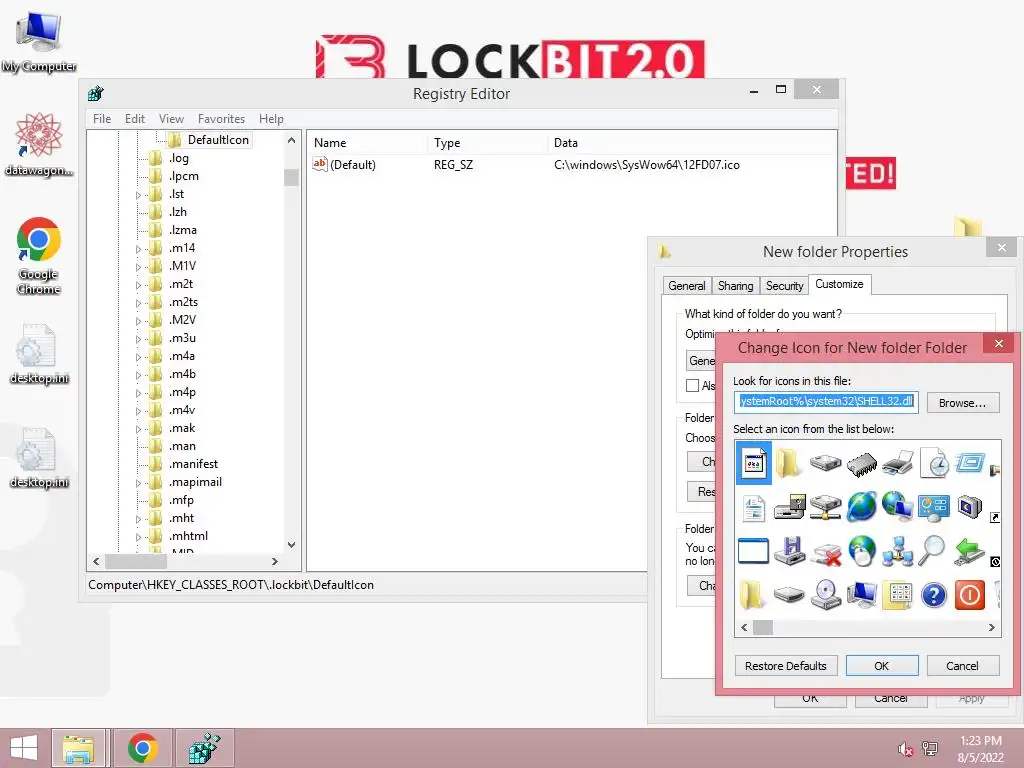This screenshot has width=1024, height=768.
Task: Click Registry Editor title bar cube icon
Action: tap(96, 93)
